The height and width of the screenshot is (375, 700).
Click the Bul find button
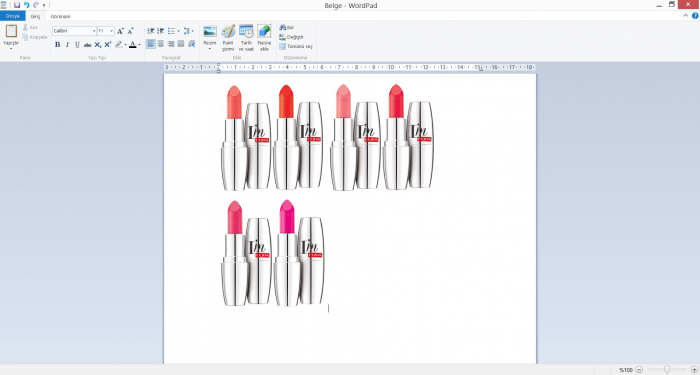click(287, 28)
